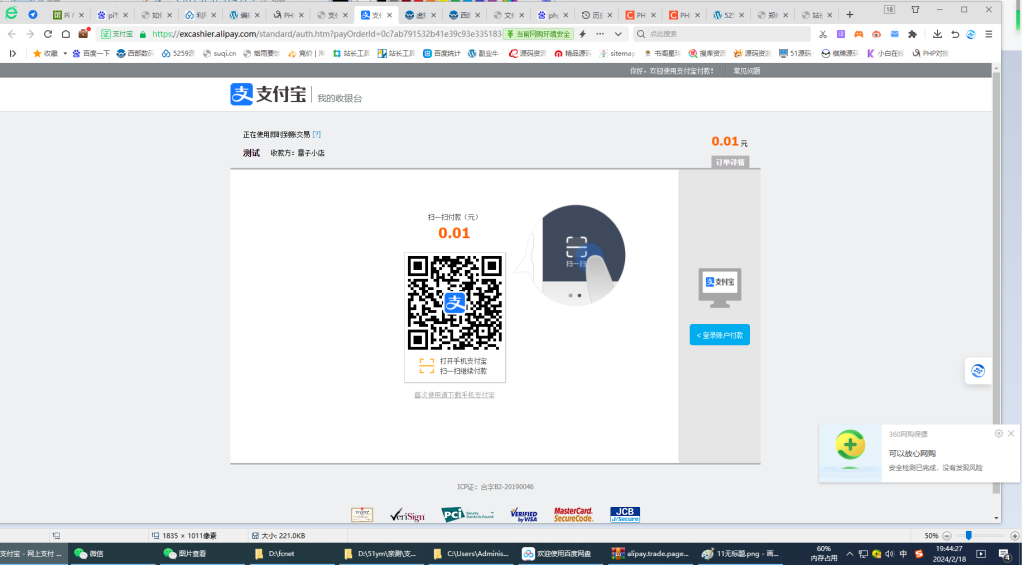
Task: Click the 中 input method indicator
Action: [x=903, y=554]
